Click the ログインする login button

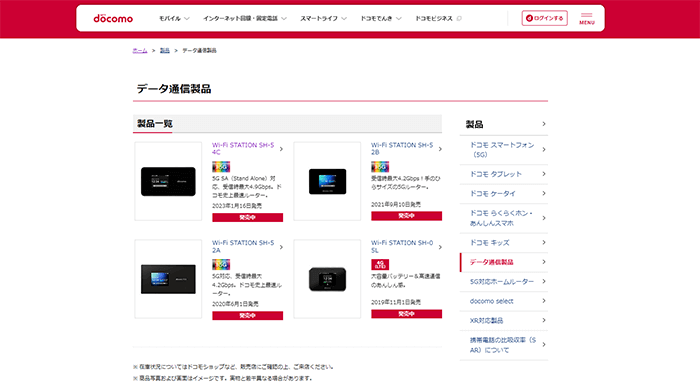(545, 18)
